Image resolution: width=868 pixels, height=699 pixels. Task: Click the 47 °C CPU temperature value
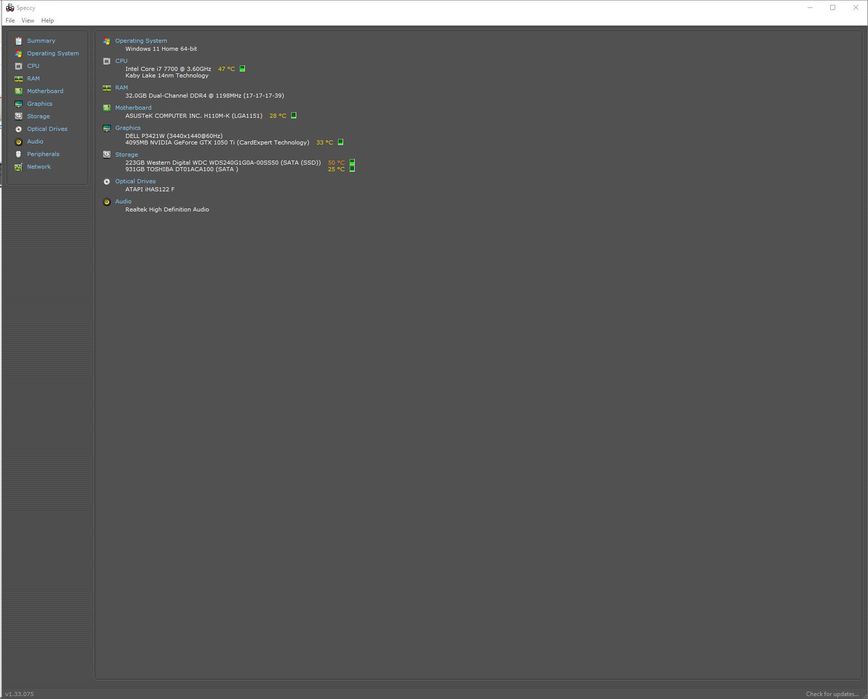[x=226, y=69]
